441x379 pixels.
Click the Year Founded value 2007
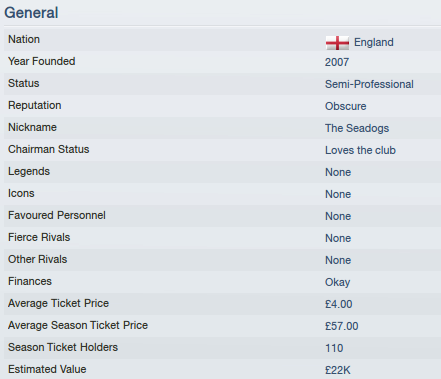(x=337, y=62)
